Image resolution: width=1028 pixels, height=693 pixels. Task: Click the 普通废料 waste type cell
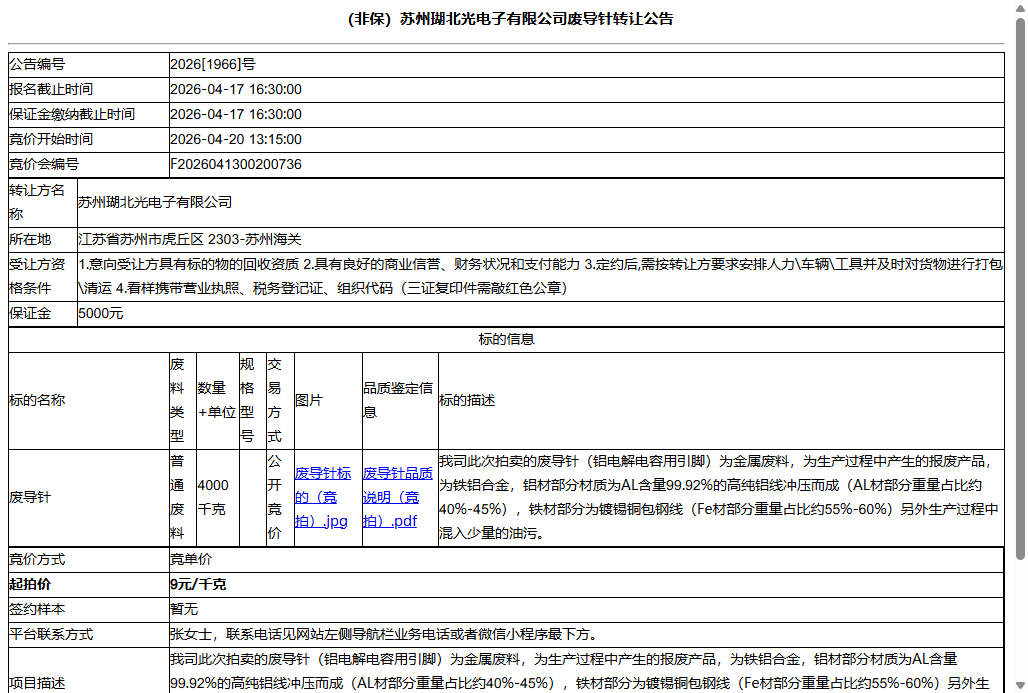tap(183, 498)
